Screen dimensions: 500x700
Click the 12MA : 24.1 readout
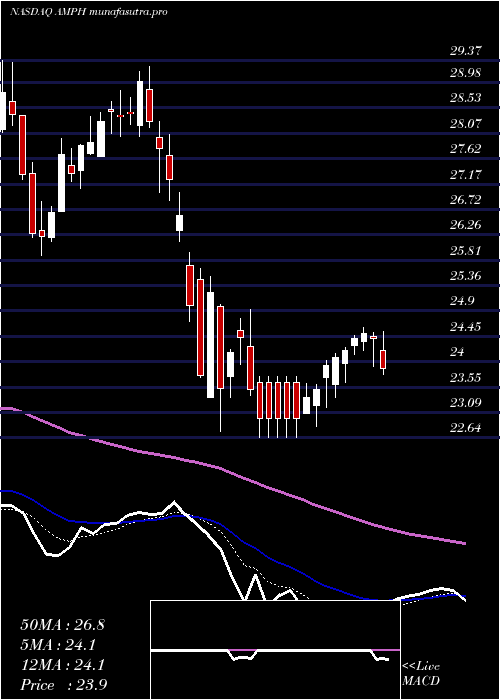(62, 665)
